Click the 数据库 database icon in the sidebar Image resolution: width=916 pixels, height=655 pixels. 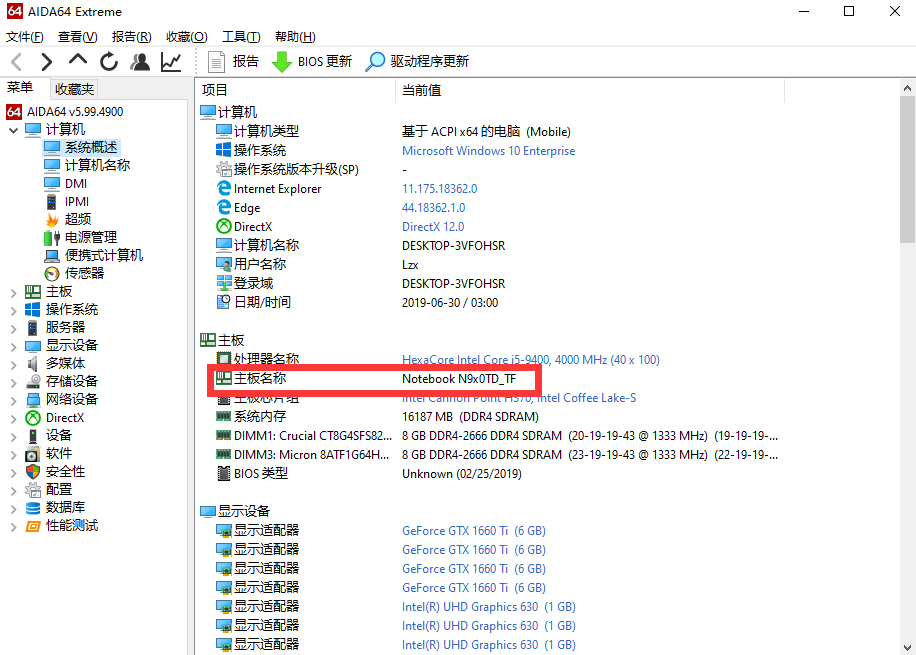pos(33,508)
